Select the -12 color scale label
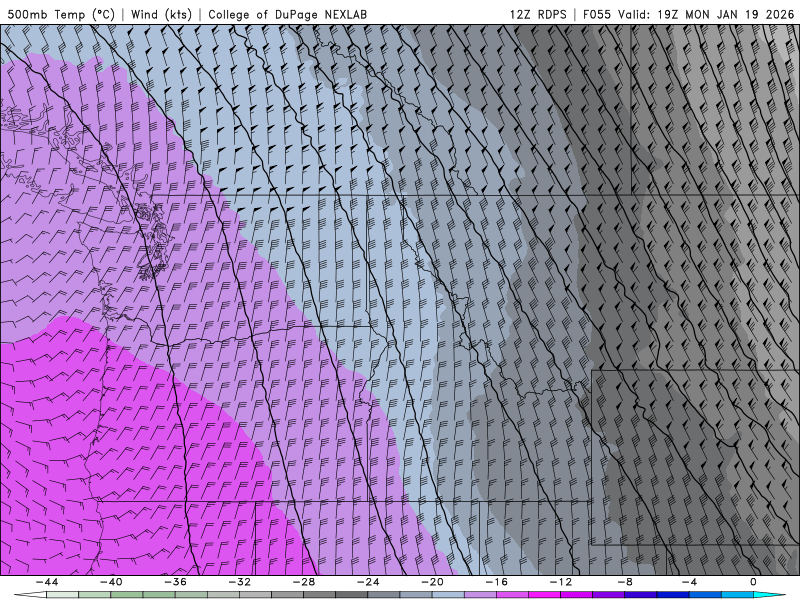 pos(561,582)
